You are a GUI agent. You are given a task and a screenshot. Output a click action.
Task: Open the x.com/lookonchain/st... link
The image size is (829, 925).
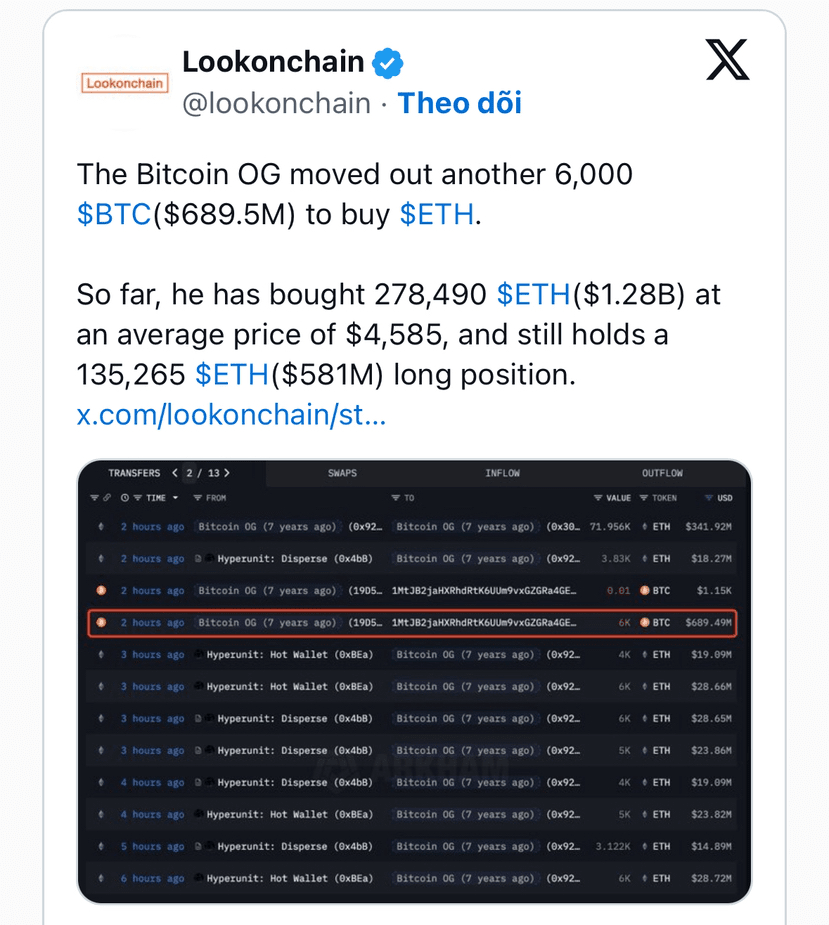(x=231, y=415)
